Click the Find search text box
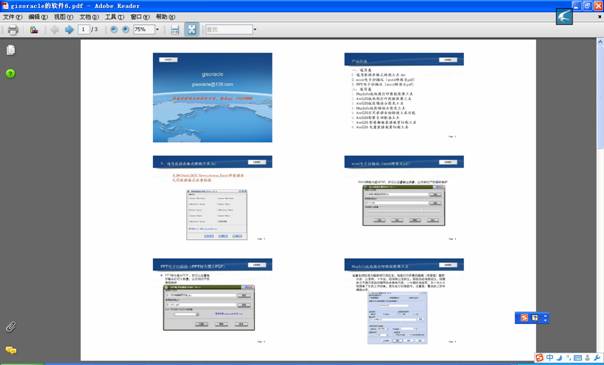The image size is (604, 365). (x=229, y=29)
